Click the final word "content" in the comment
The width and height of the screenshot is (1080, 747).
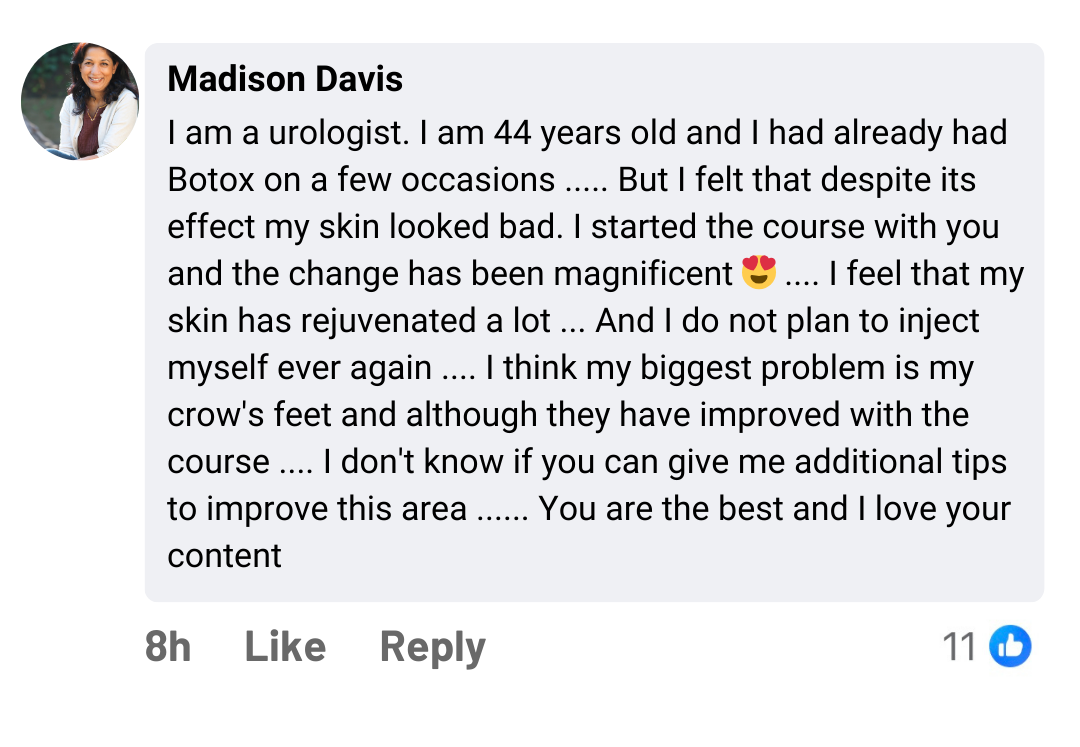(224, 555)
